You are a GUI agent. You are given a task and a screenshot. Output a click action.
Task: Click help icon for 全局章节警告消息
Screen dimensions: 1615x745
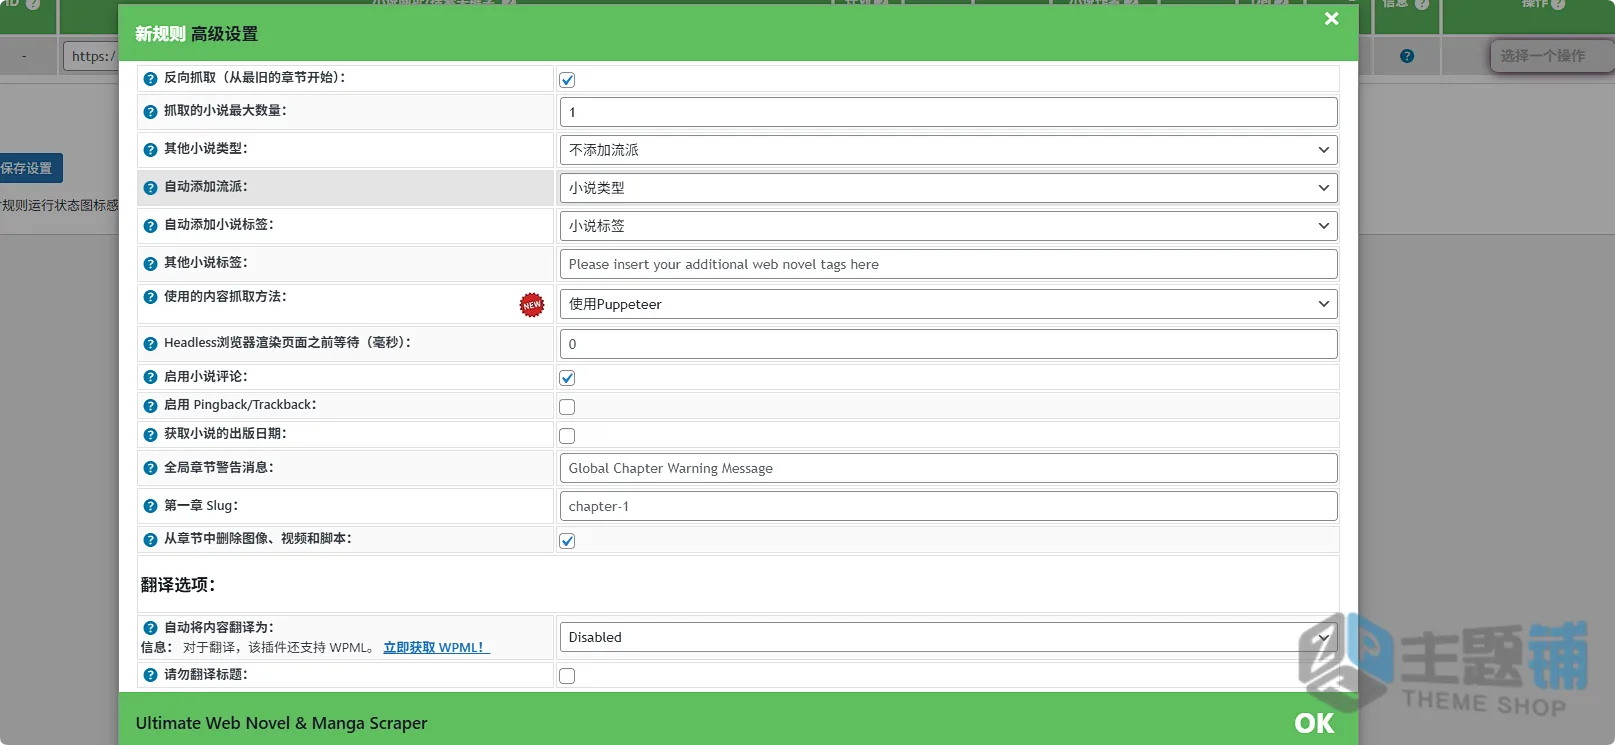point(150,468)
